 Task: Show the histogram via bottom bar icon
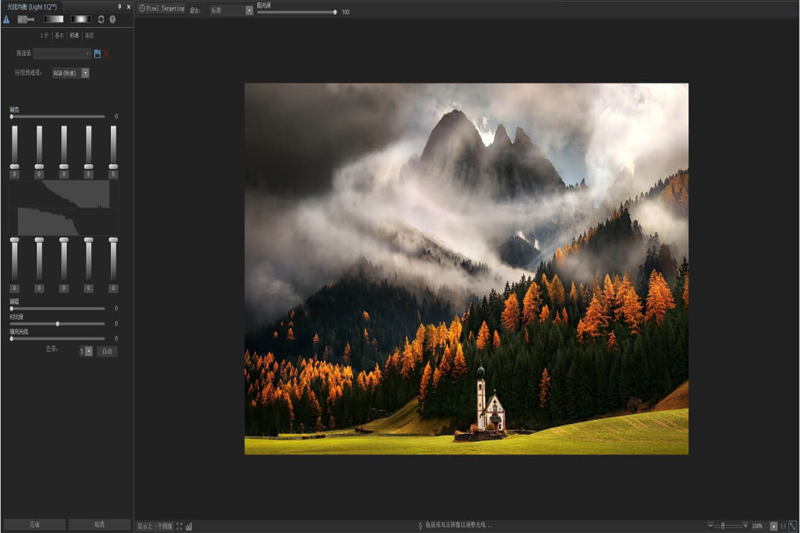189,526
